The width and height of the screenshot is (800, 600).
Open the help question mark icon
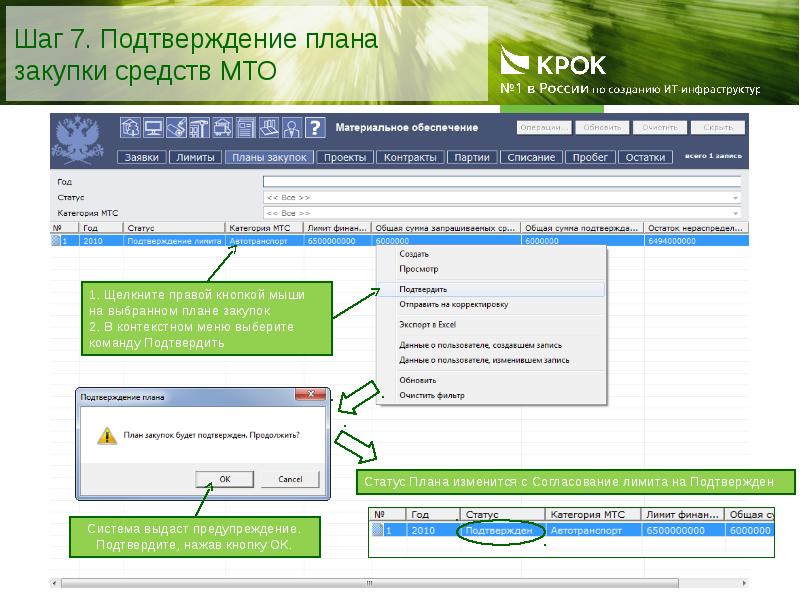pyautogui.click(x=314, y=130)
